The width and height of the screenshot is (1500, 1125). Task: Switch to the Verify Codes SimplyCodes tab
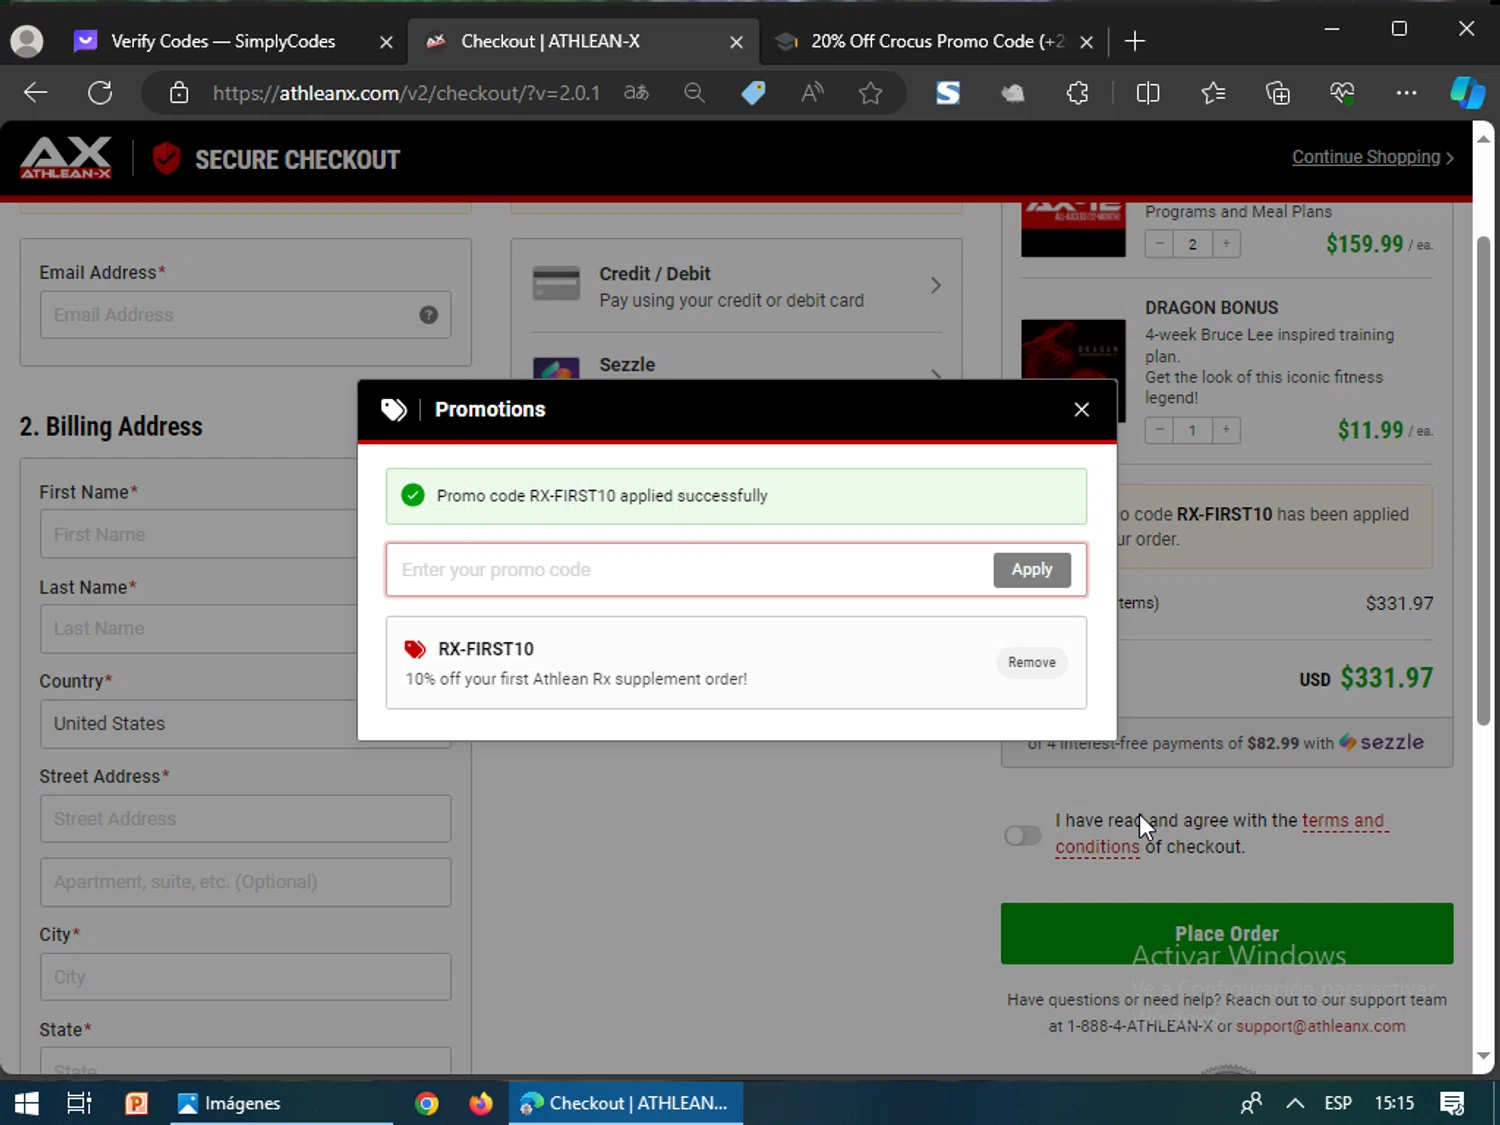[x=223, y=41]
